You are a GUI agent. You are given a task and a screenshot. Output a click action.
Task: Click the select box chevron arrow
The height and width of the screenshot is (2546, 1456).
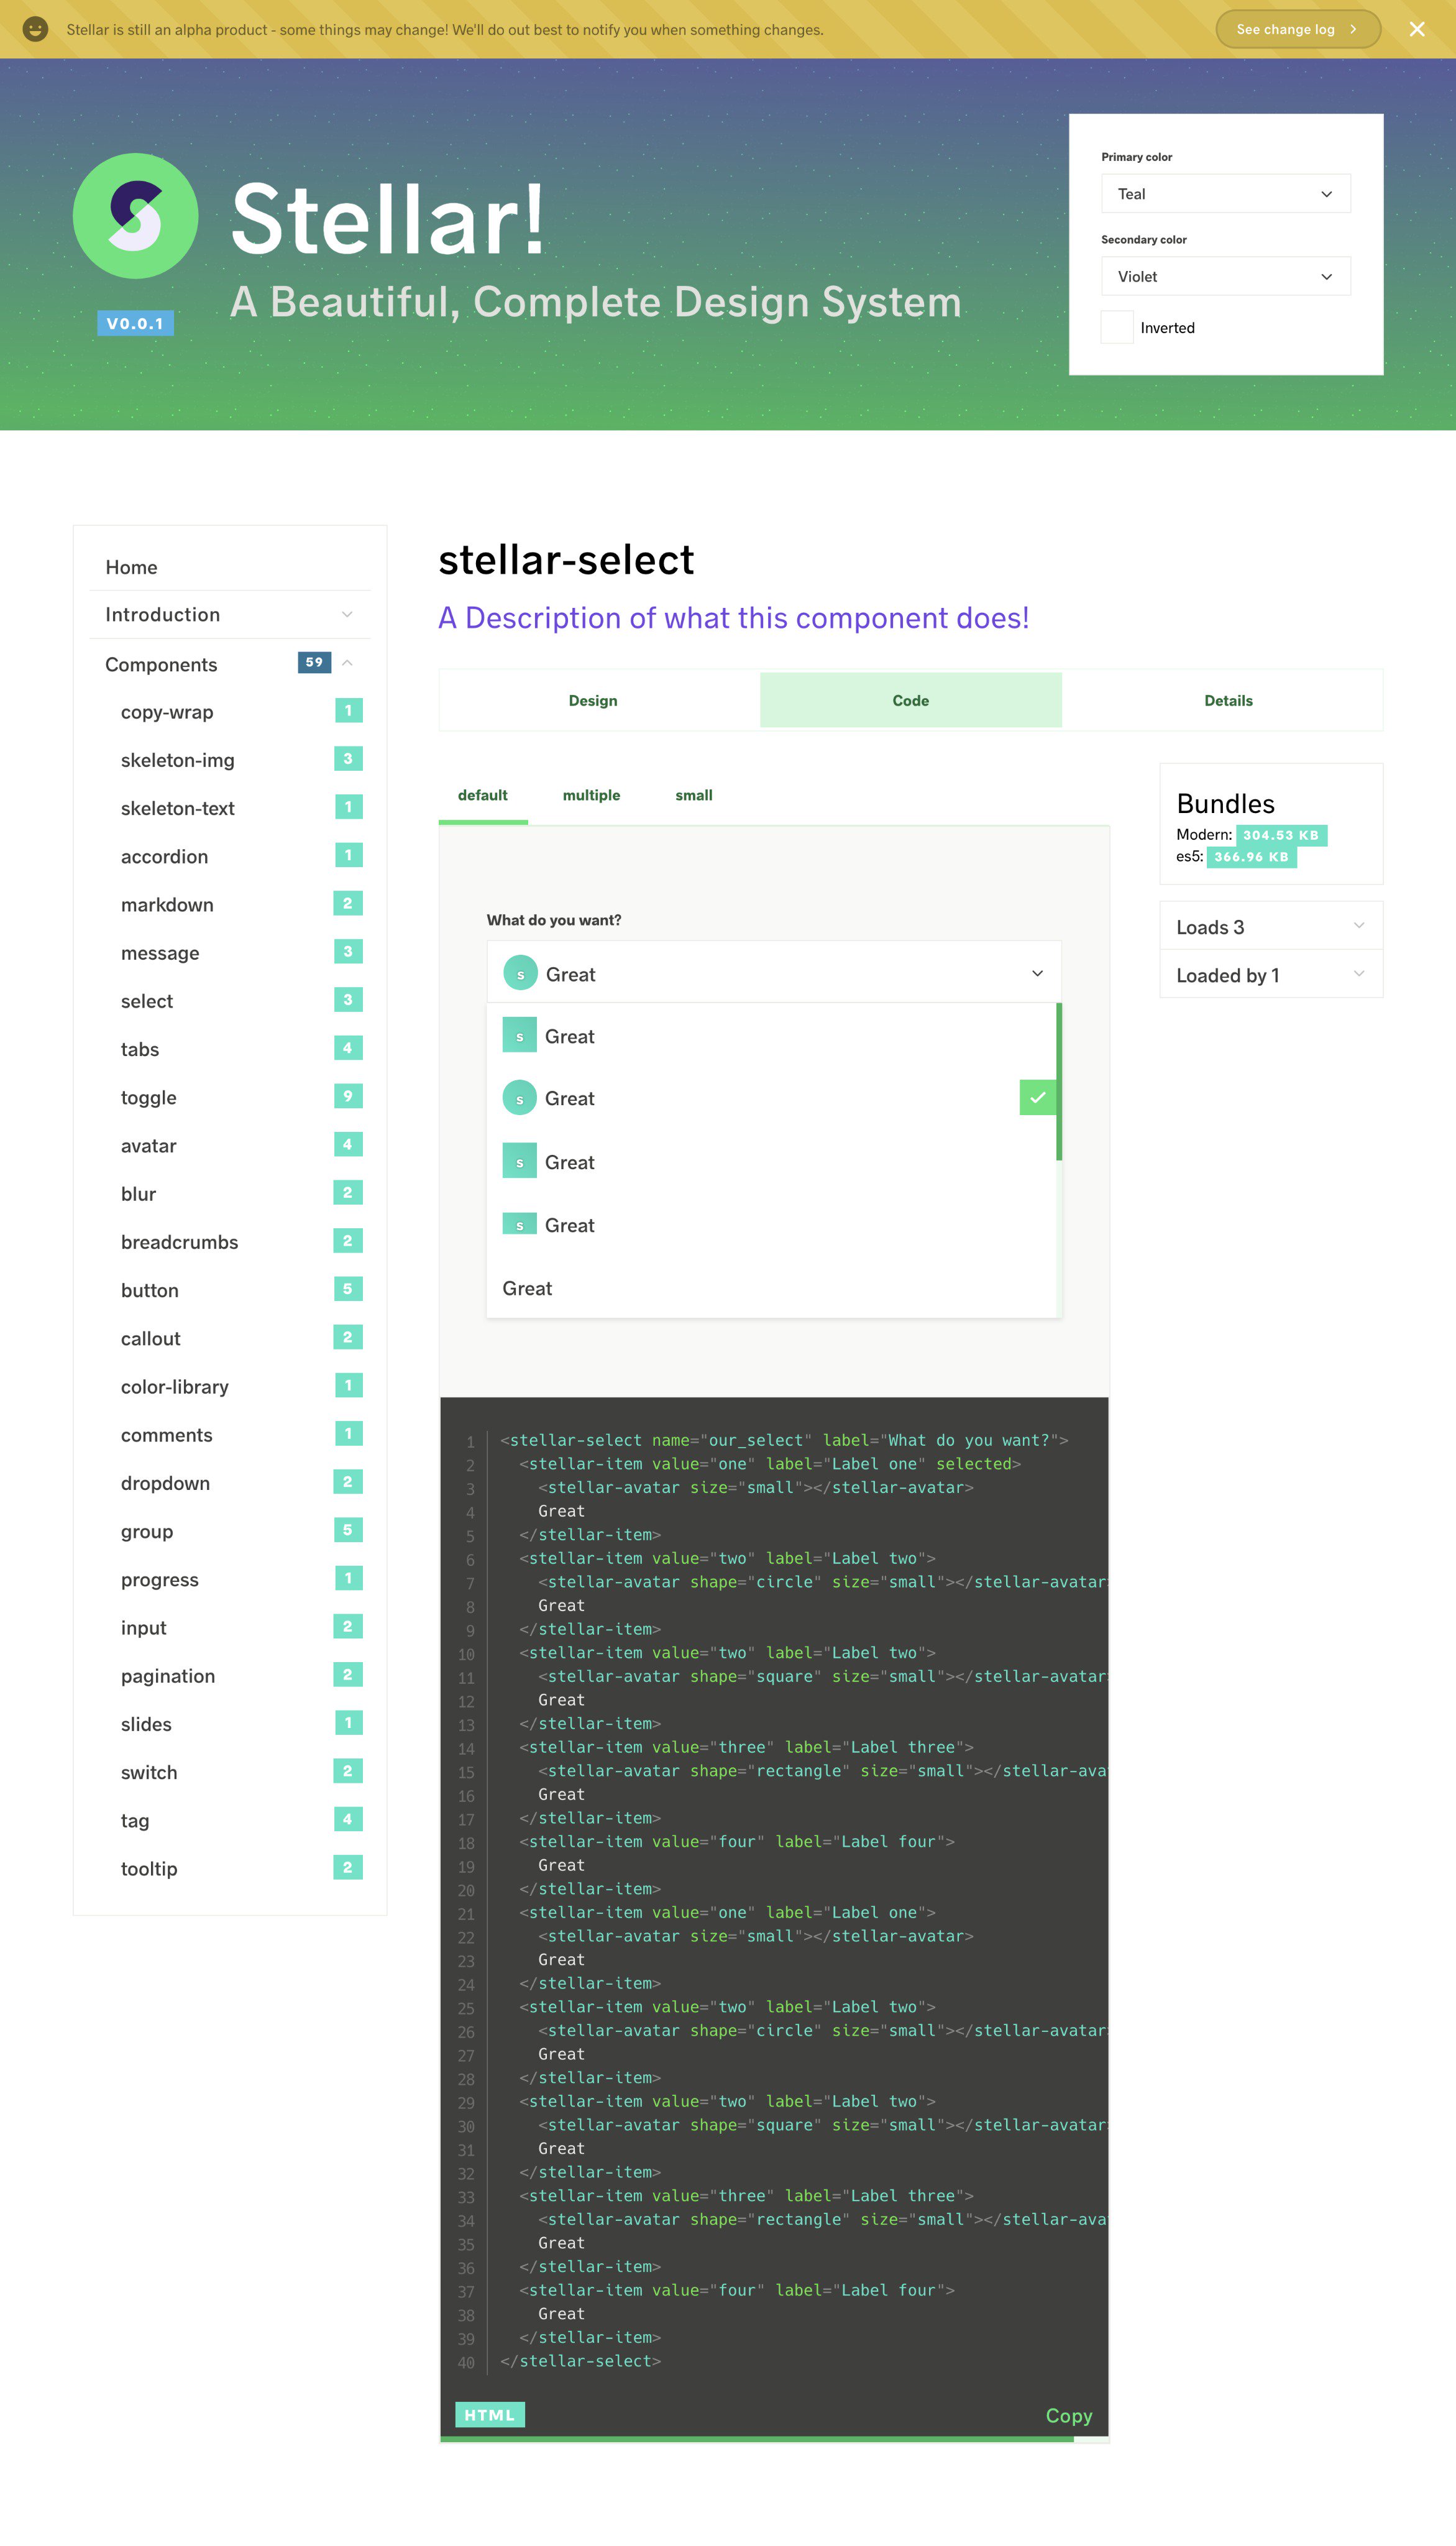(1037, 973)
